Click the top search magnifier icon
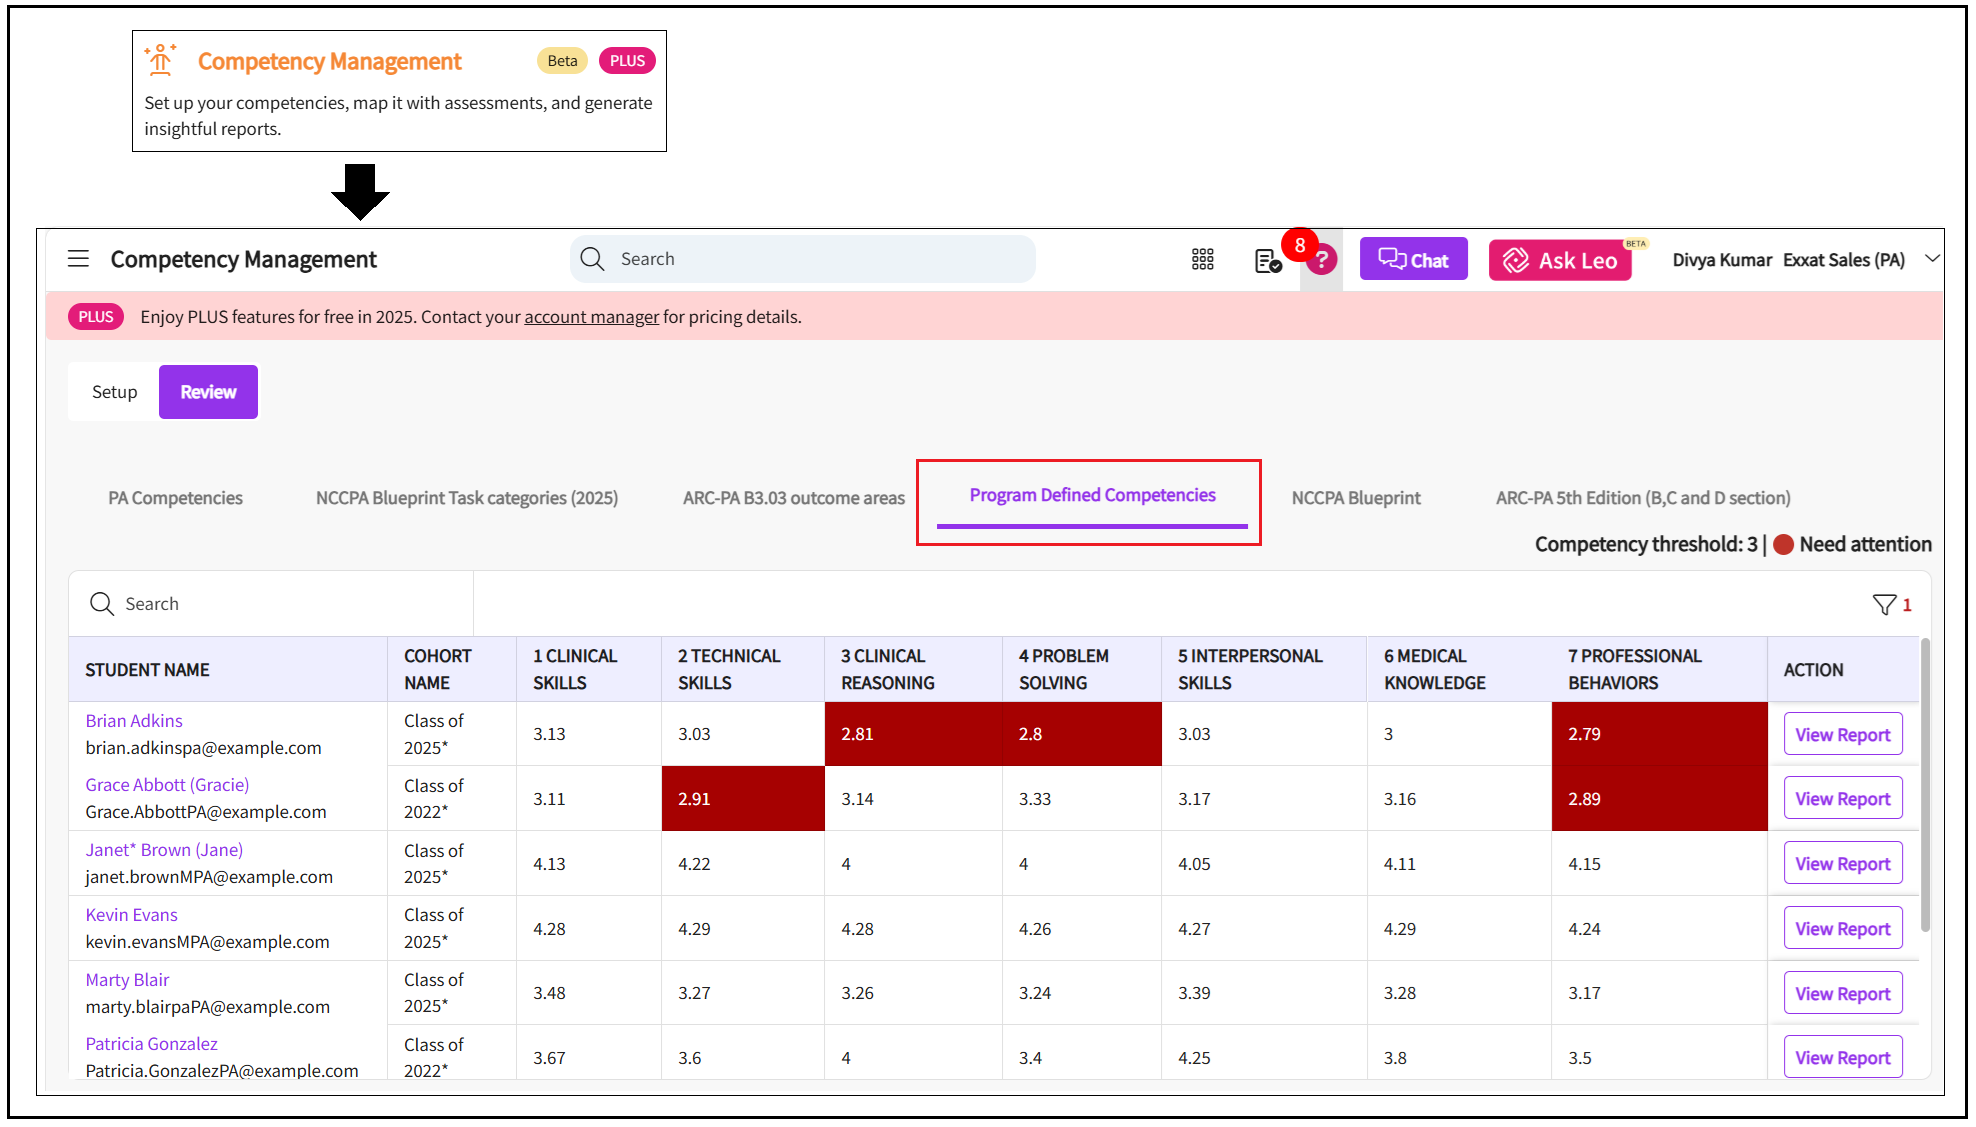The image size is (1976, 1127). (x=592, y=259)
